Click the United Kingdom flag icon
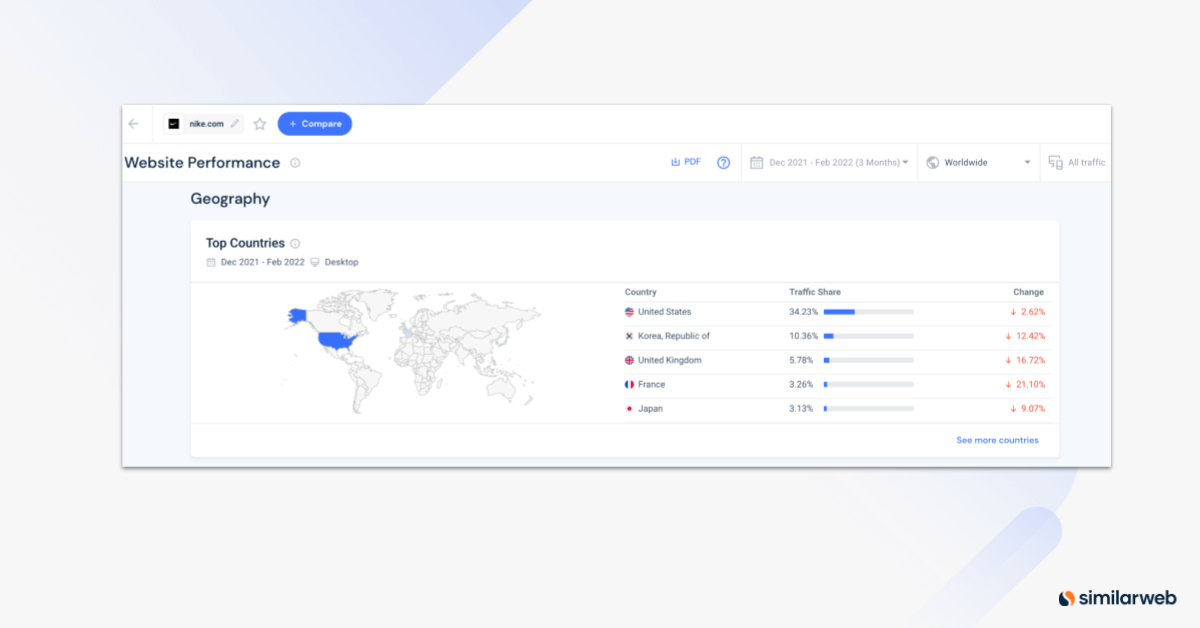 (629, 360)
